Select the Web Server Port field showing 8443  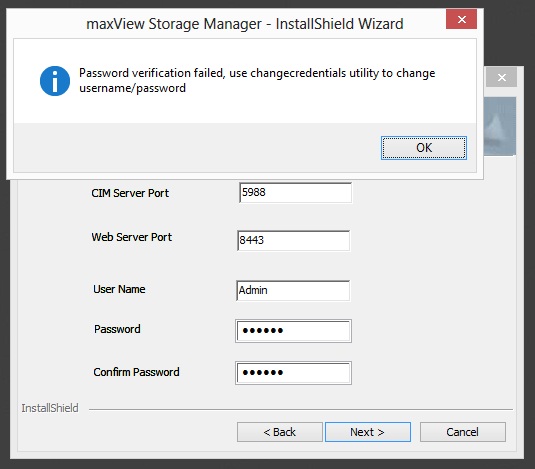pos(293,240)
